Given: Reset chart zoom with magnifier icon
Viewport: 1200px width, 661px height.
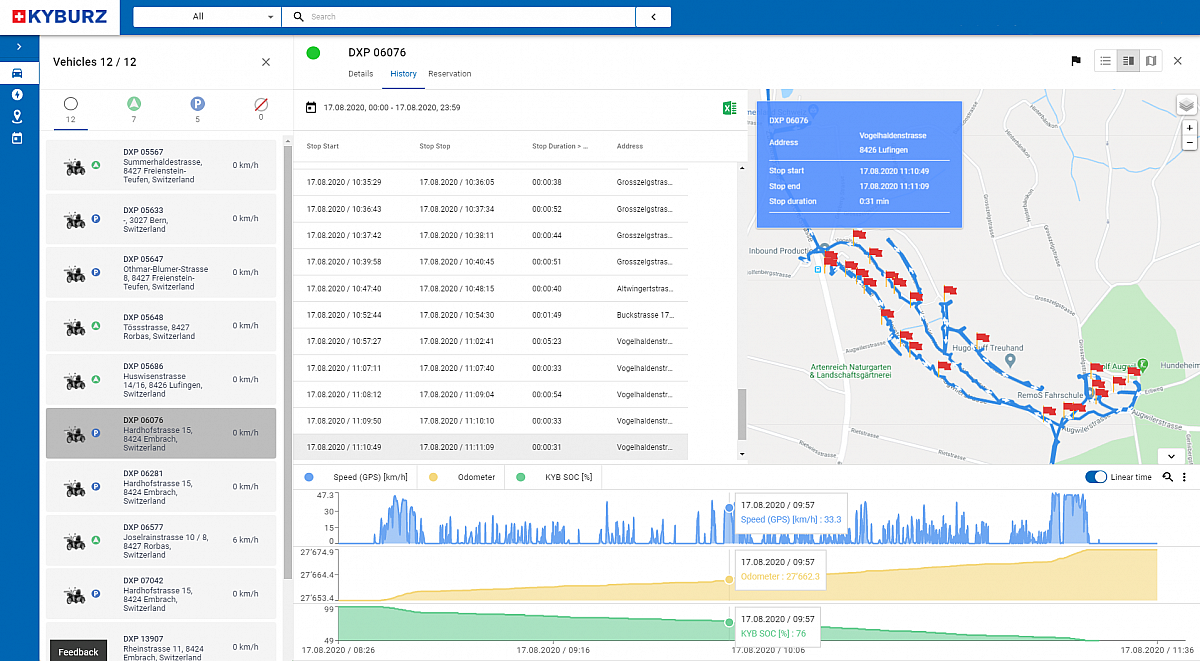Looking at the screenshot, I should coord(1167,477).
